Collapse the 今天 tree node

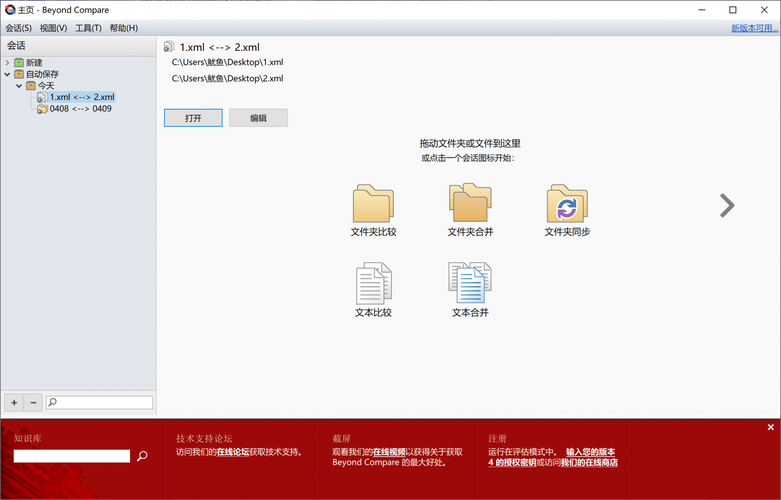tap(19, 86)
